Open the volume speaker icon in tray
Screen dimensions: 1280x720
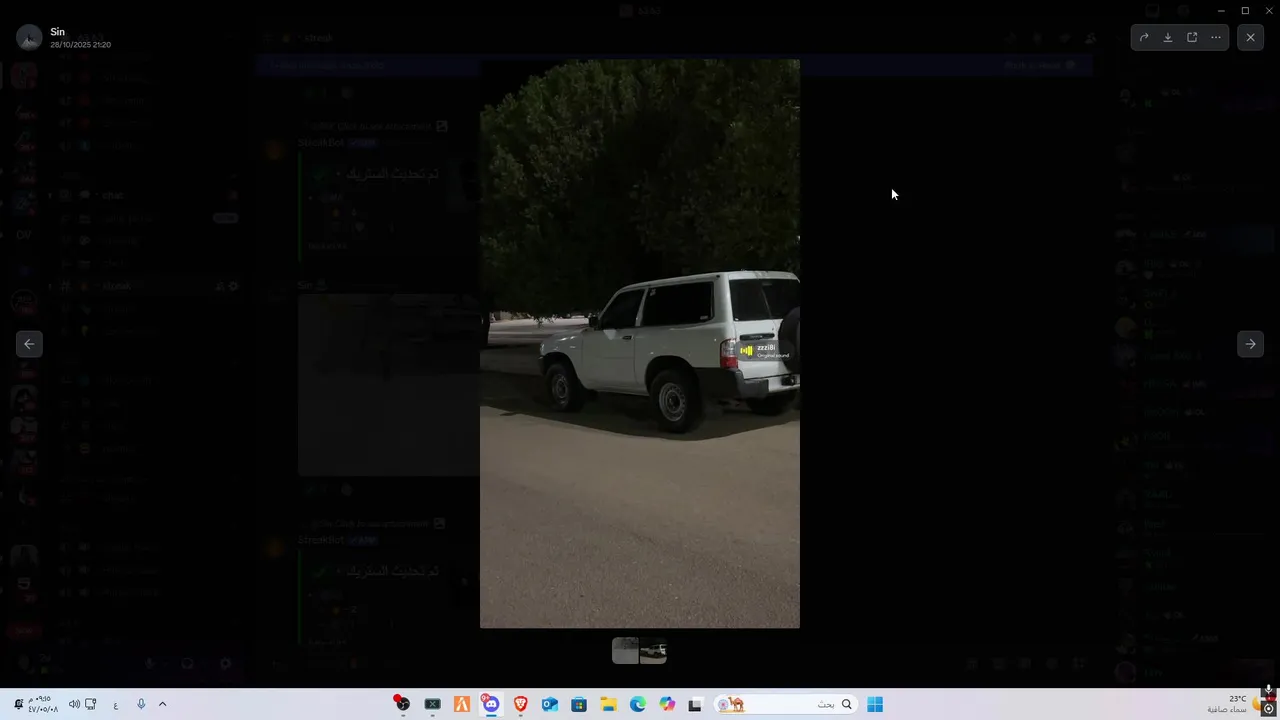coord(73,704)
